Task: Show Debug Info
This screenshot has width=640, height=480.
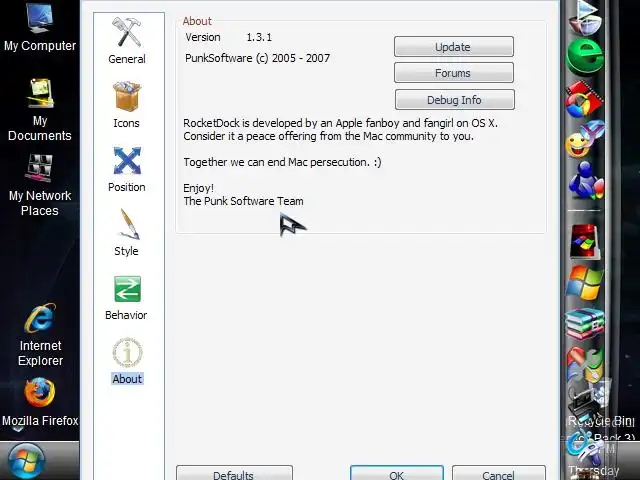Action: click(x=454, y=100)
